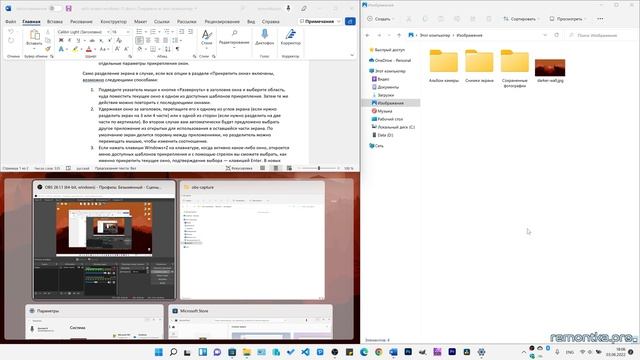Toggle the AutoSave switch in Word
640x360 pixels.
pyautogui.click(x=55, y=8)
